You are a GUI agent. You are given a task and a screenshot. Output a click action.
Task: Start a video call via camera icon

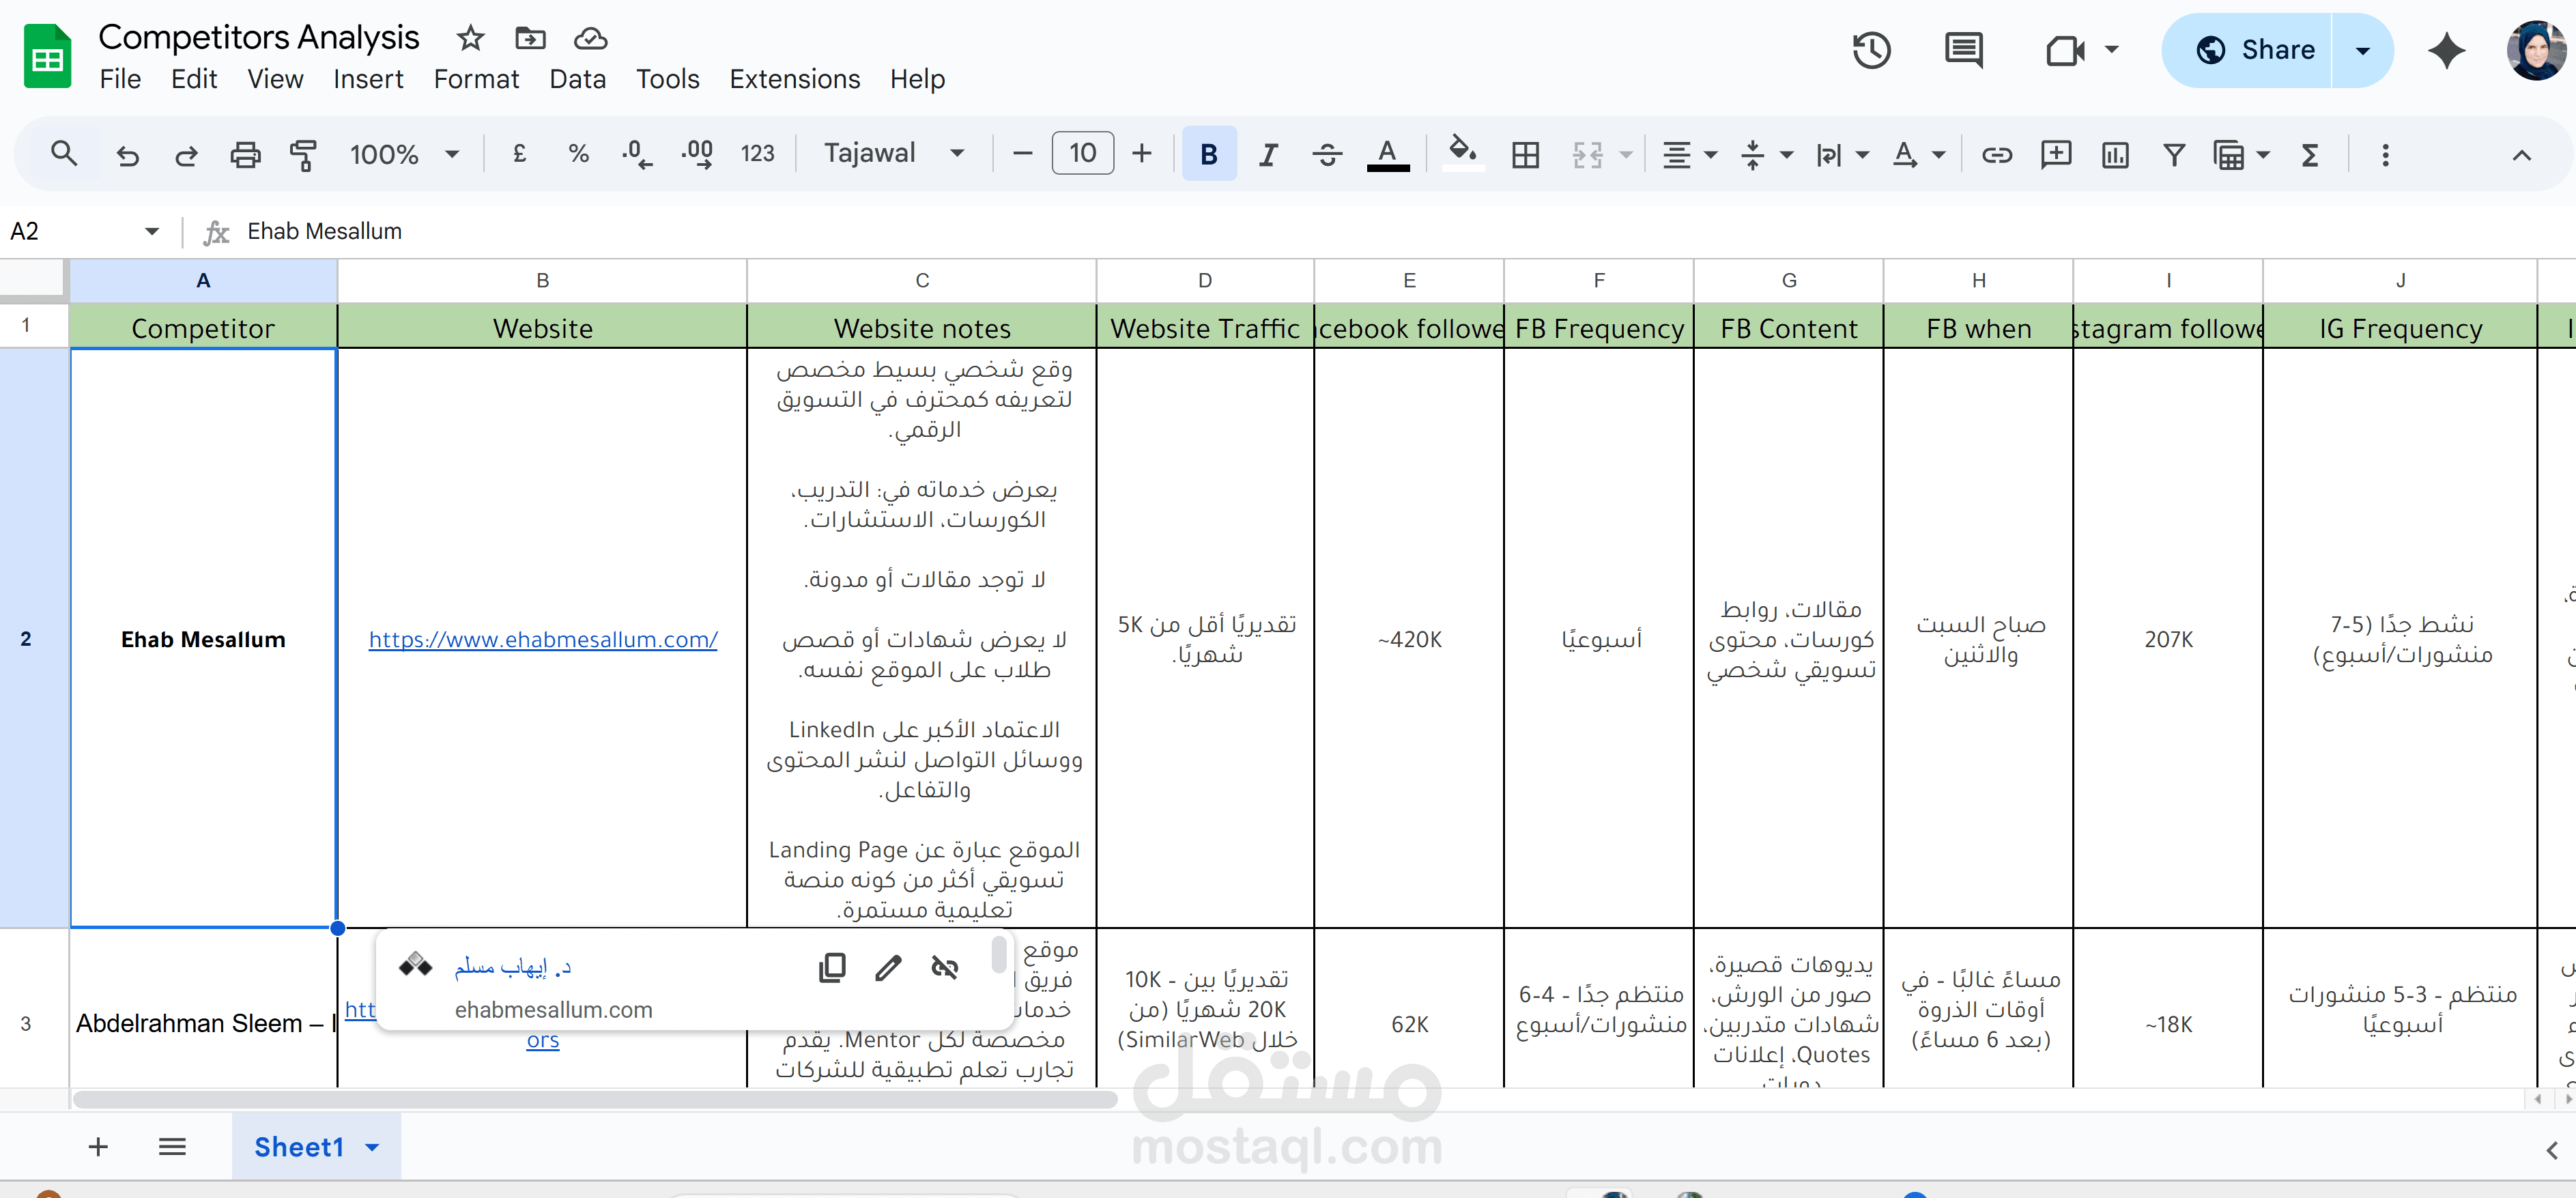[x=2065, y=50]
